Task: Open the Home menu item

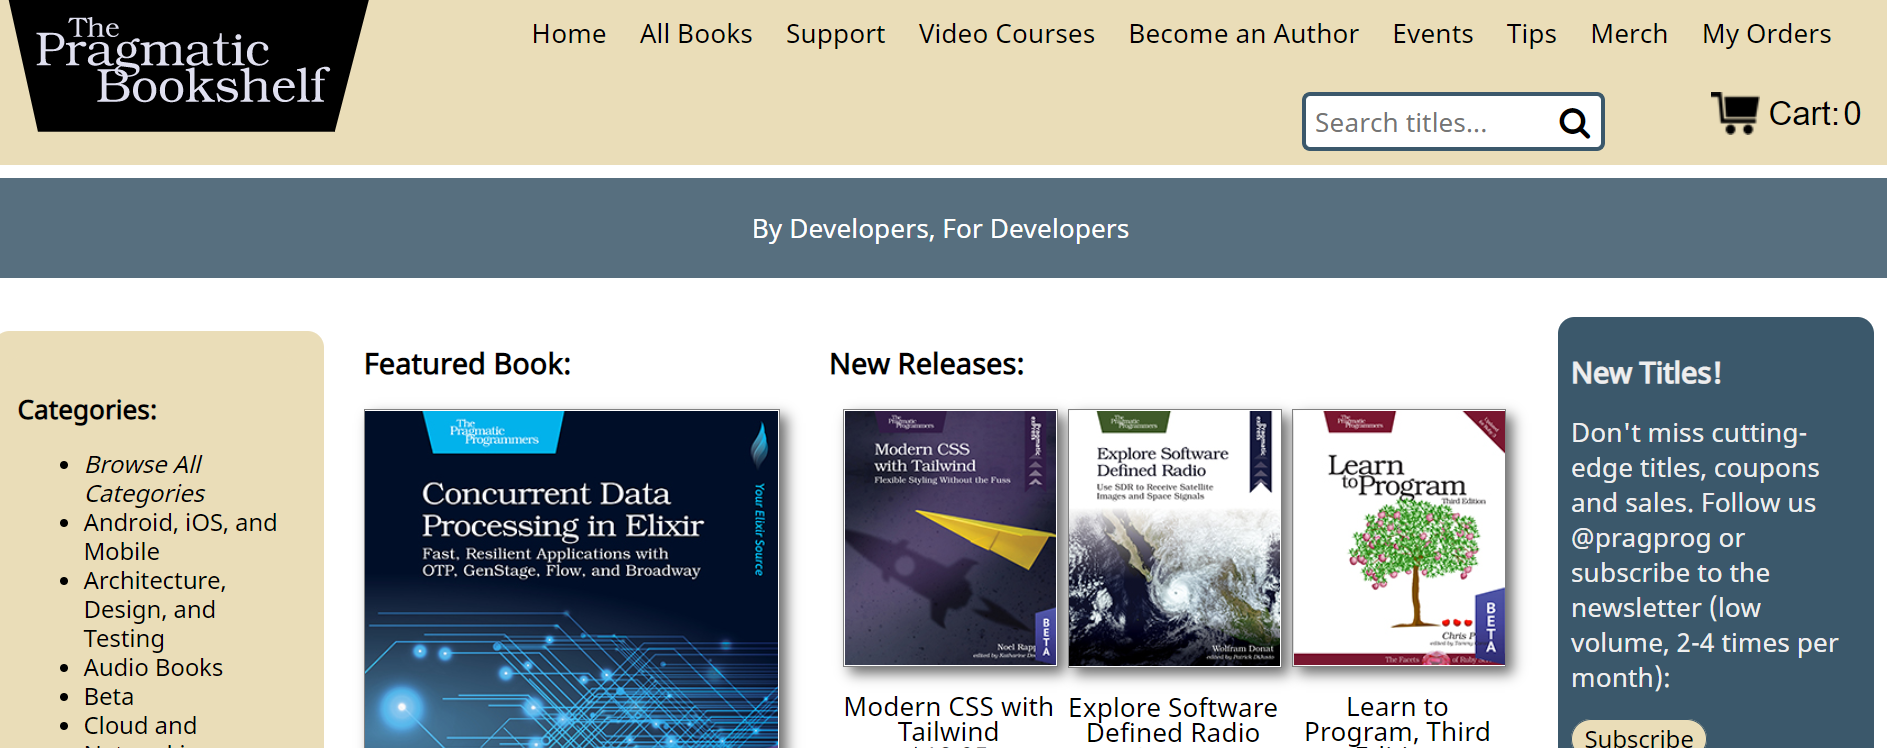Action: [568, 34]
